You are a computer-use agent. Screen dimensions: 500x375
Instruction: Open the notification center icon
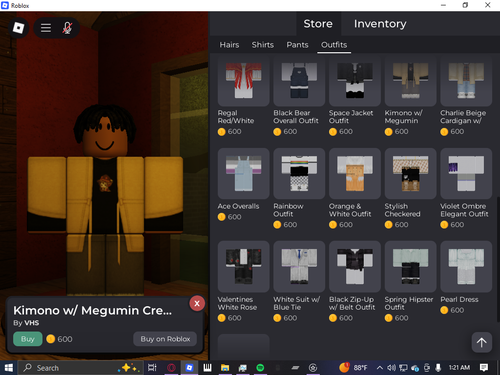pos(484,368)
